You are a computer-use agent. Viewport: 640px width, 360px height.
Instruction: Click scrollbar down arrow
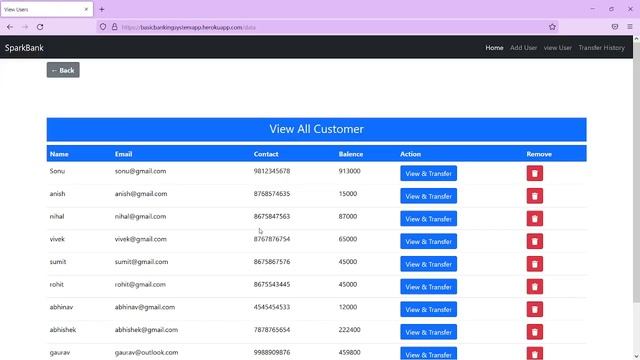[x=636, y=356]
